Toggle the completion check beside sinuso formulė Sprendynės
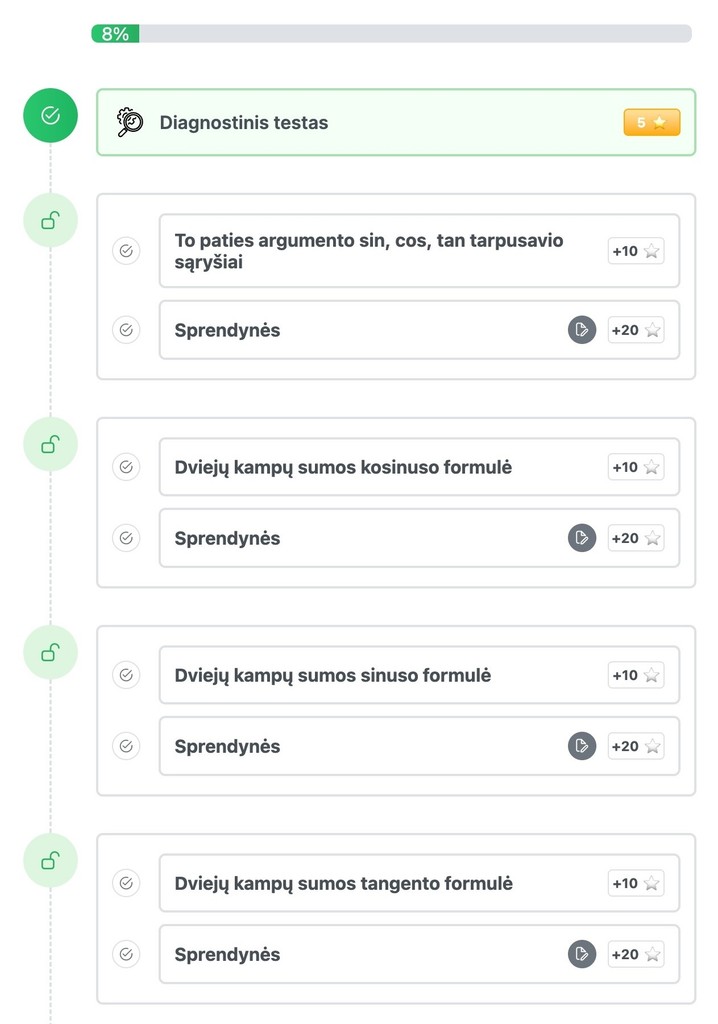 [126, 745]
